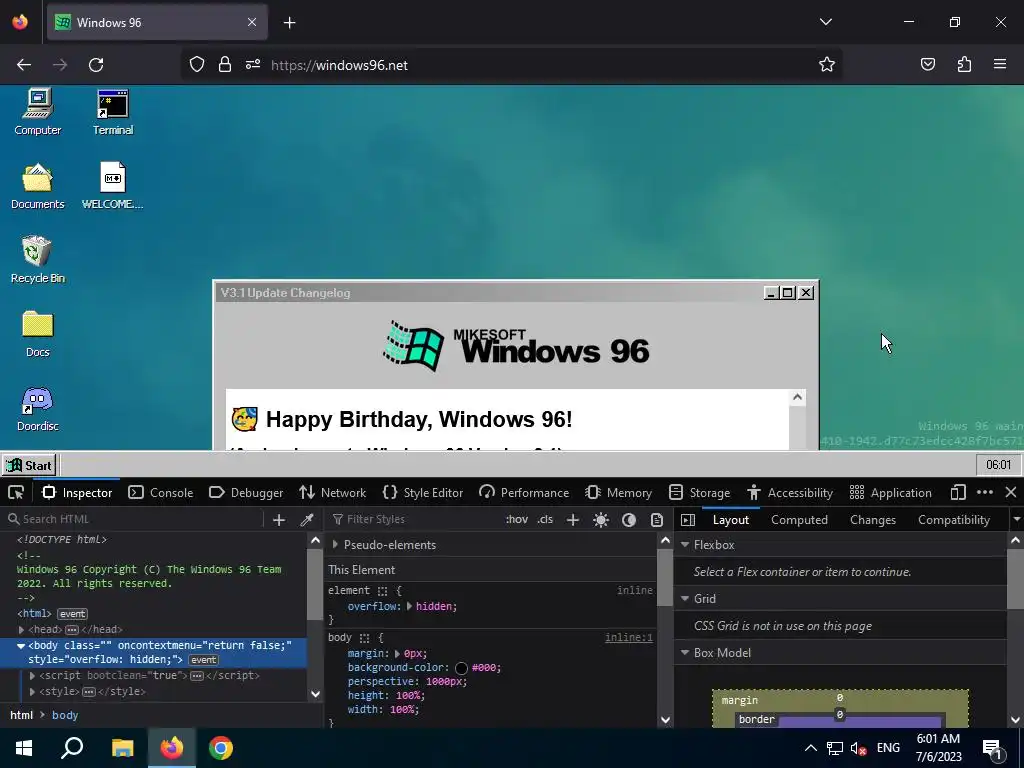Switch to the Network tab
The image size is (1024, 768).
(x=332, y=492)
